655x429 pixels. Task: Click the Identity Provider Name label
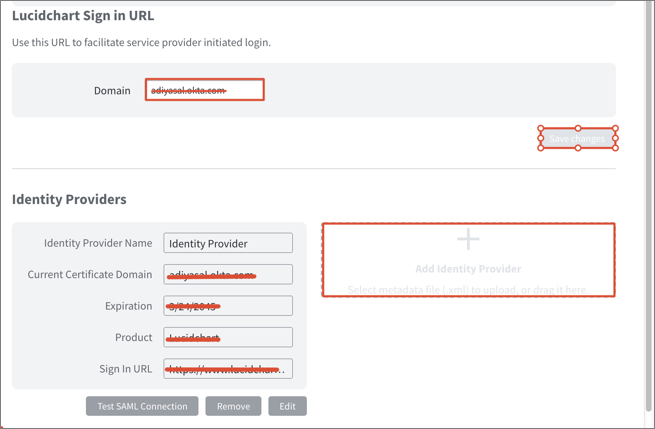(x=98, y=243)
